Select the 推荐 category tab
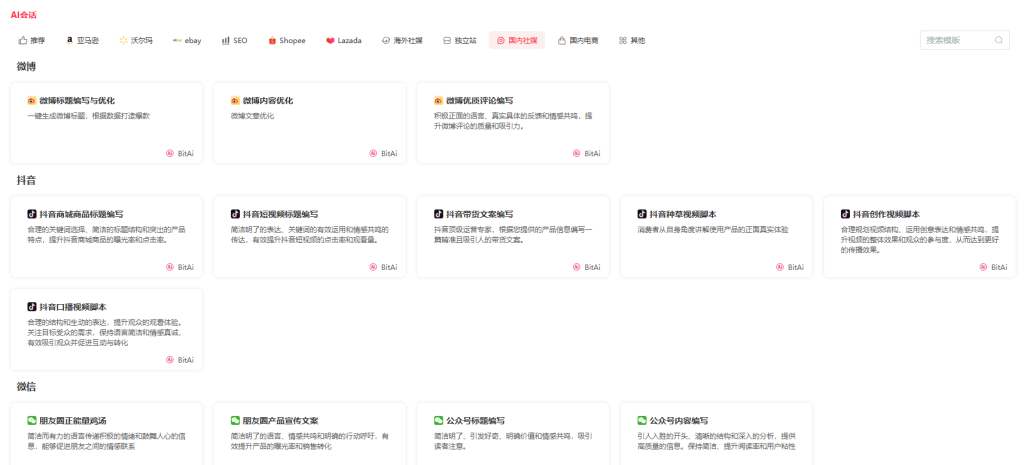1024x465 pixels. (31, 41)
